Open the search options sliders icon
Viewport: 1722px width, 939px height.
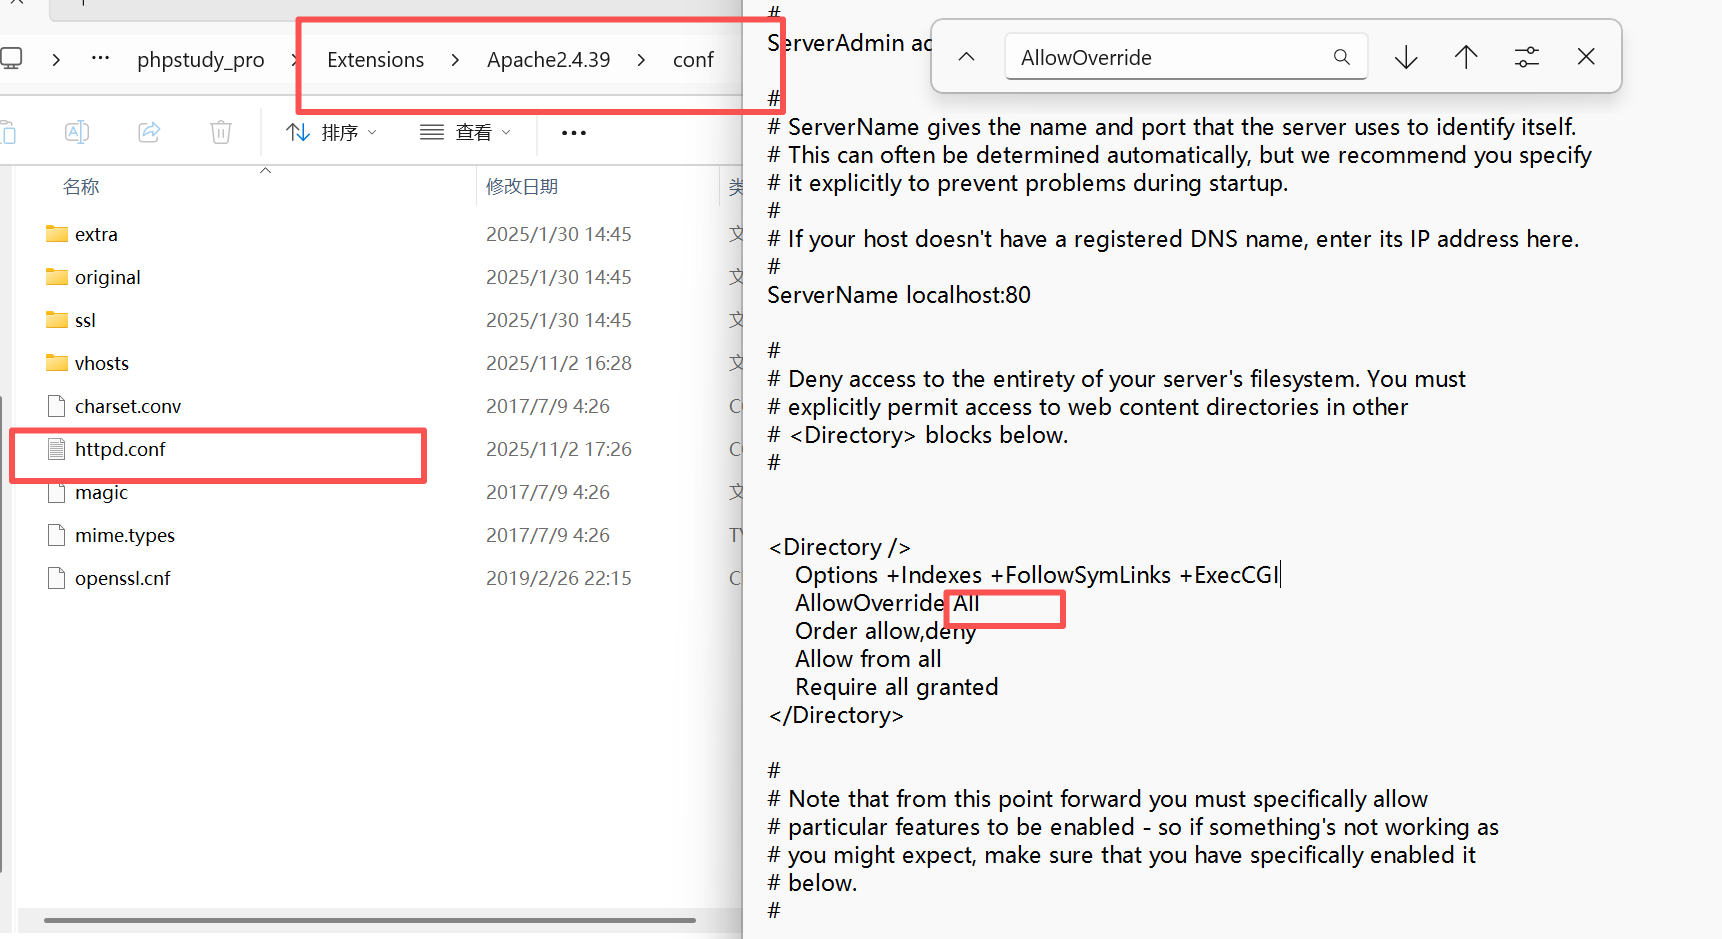[1527, 57]
